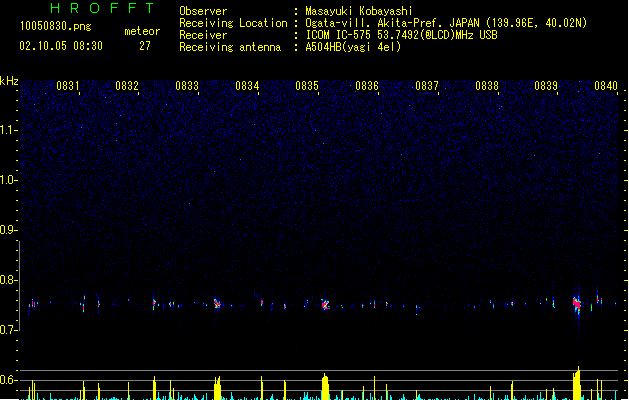Click the Receiver label

203,35
